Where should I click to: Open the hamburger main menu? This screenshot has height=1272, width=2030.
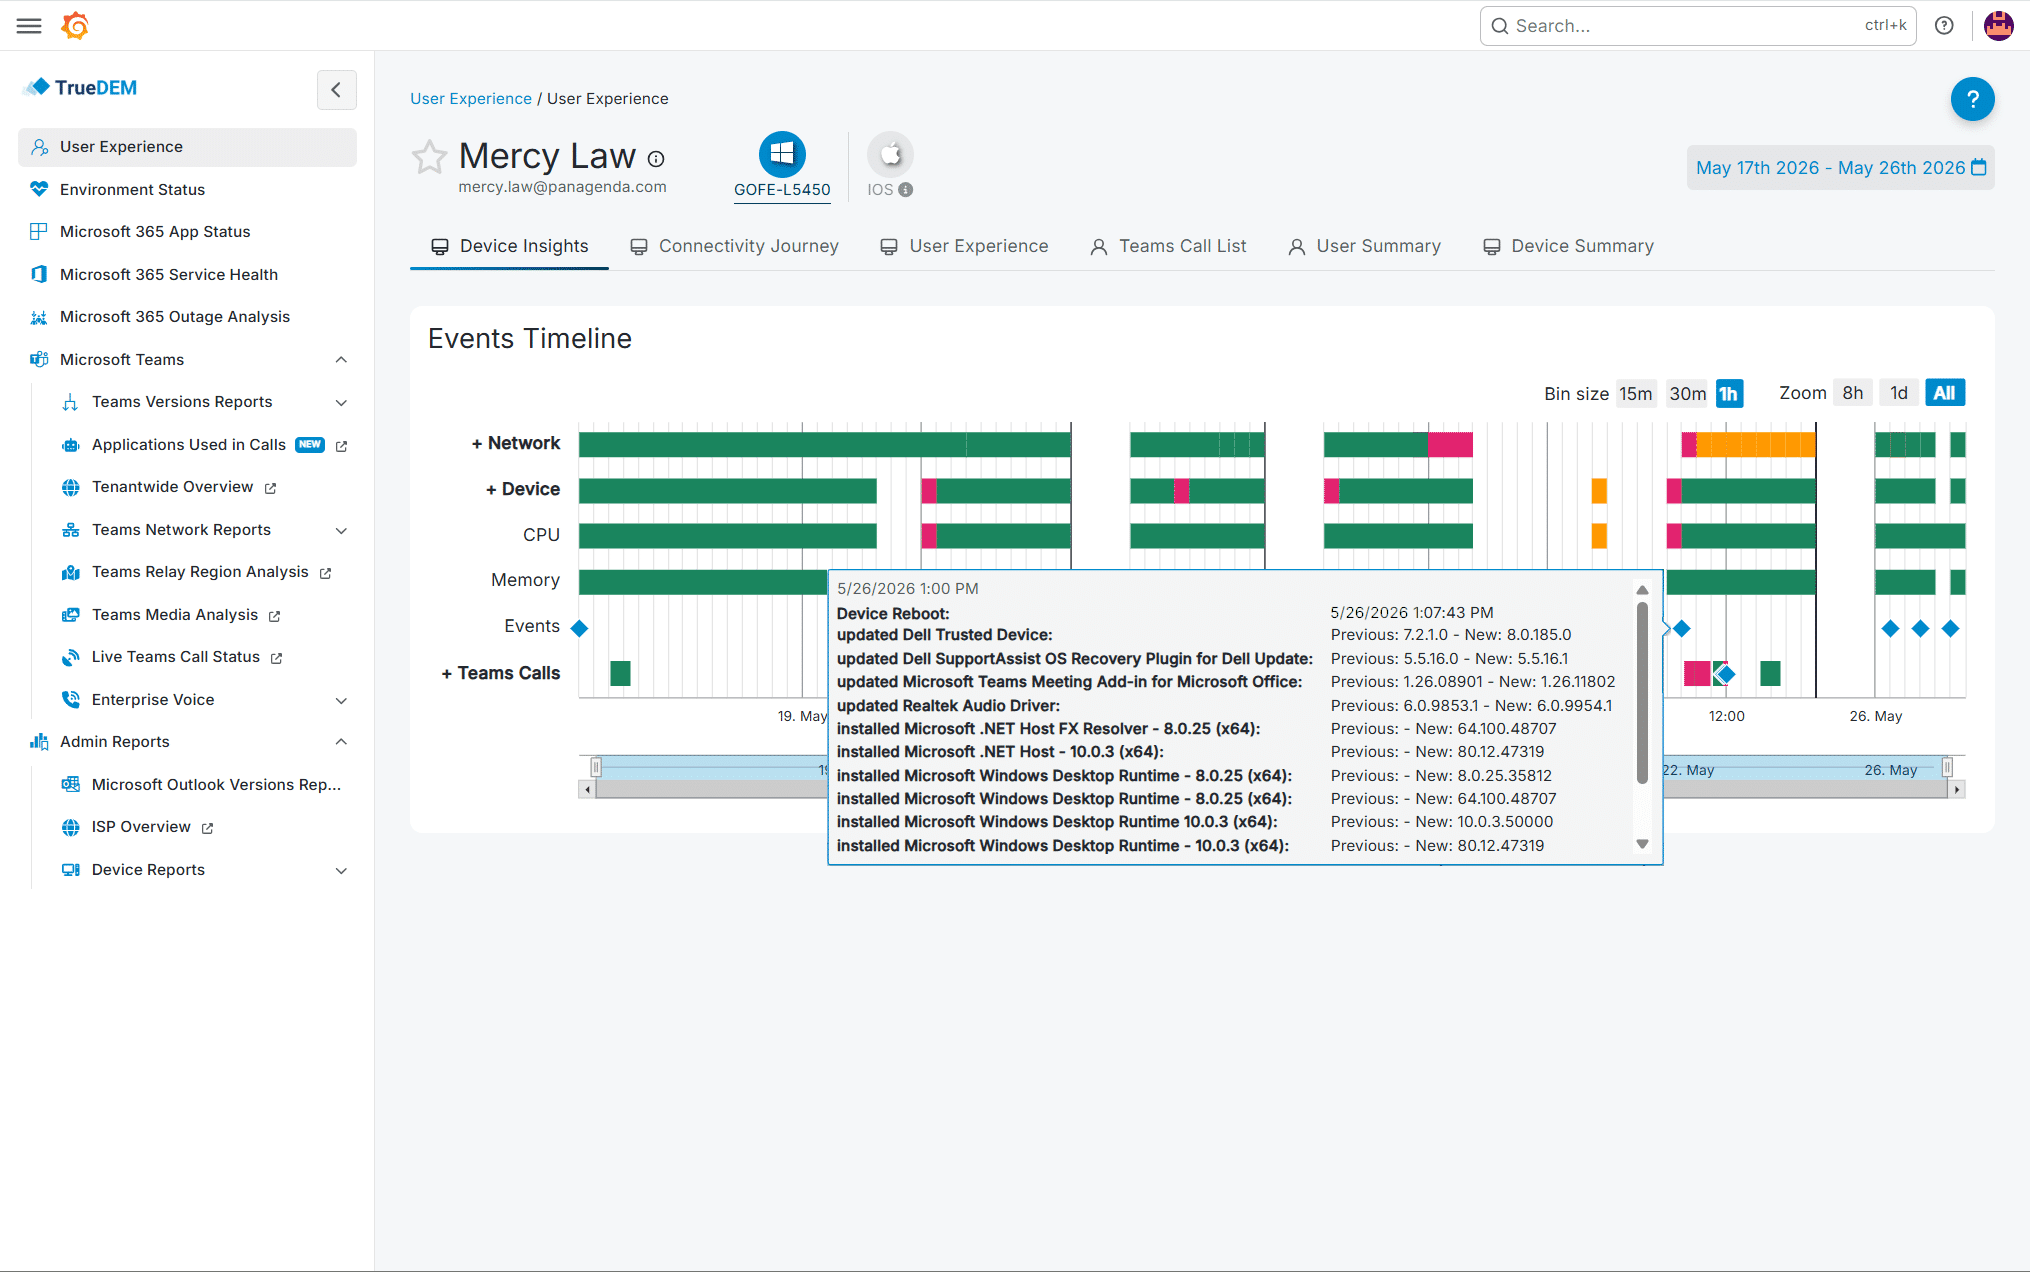(29, 26)
